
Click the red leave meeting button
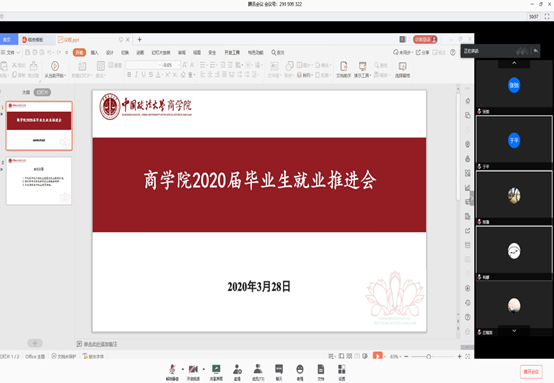(x=531, y=372)
